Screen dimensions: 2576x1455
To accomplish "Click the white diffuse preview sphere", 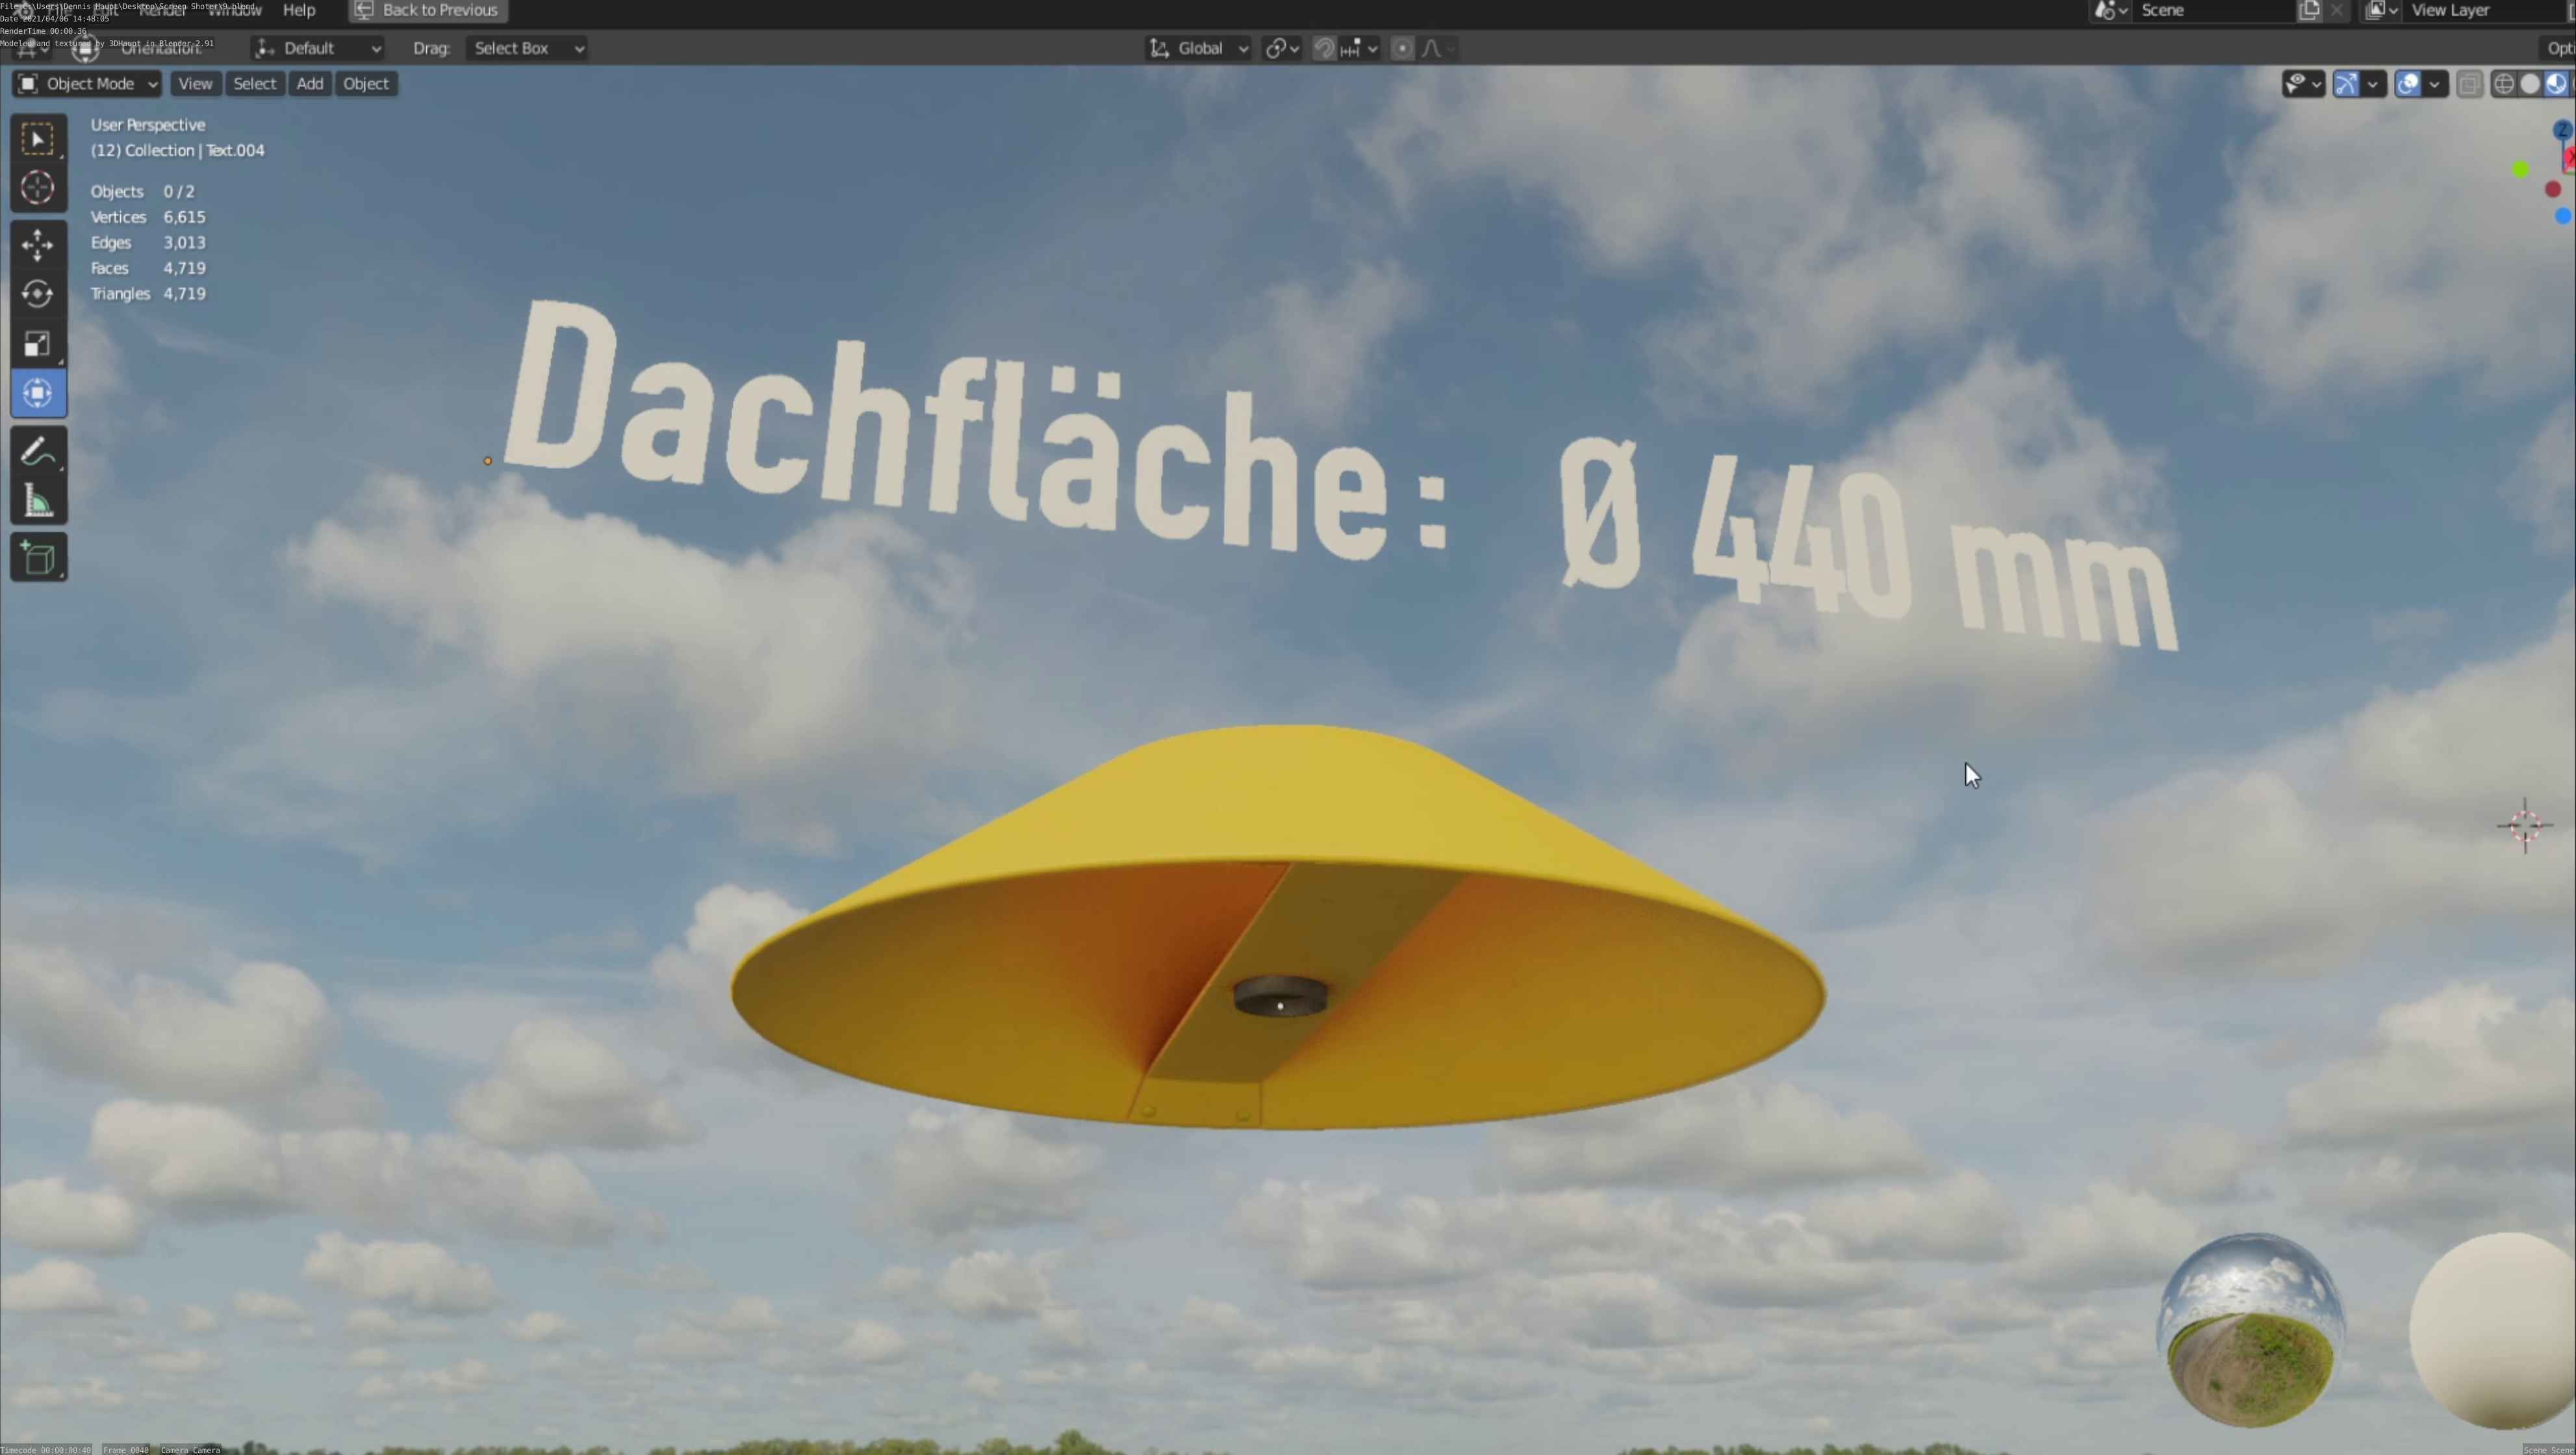I will [x=2493, y=1331].
